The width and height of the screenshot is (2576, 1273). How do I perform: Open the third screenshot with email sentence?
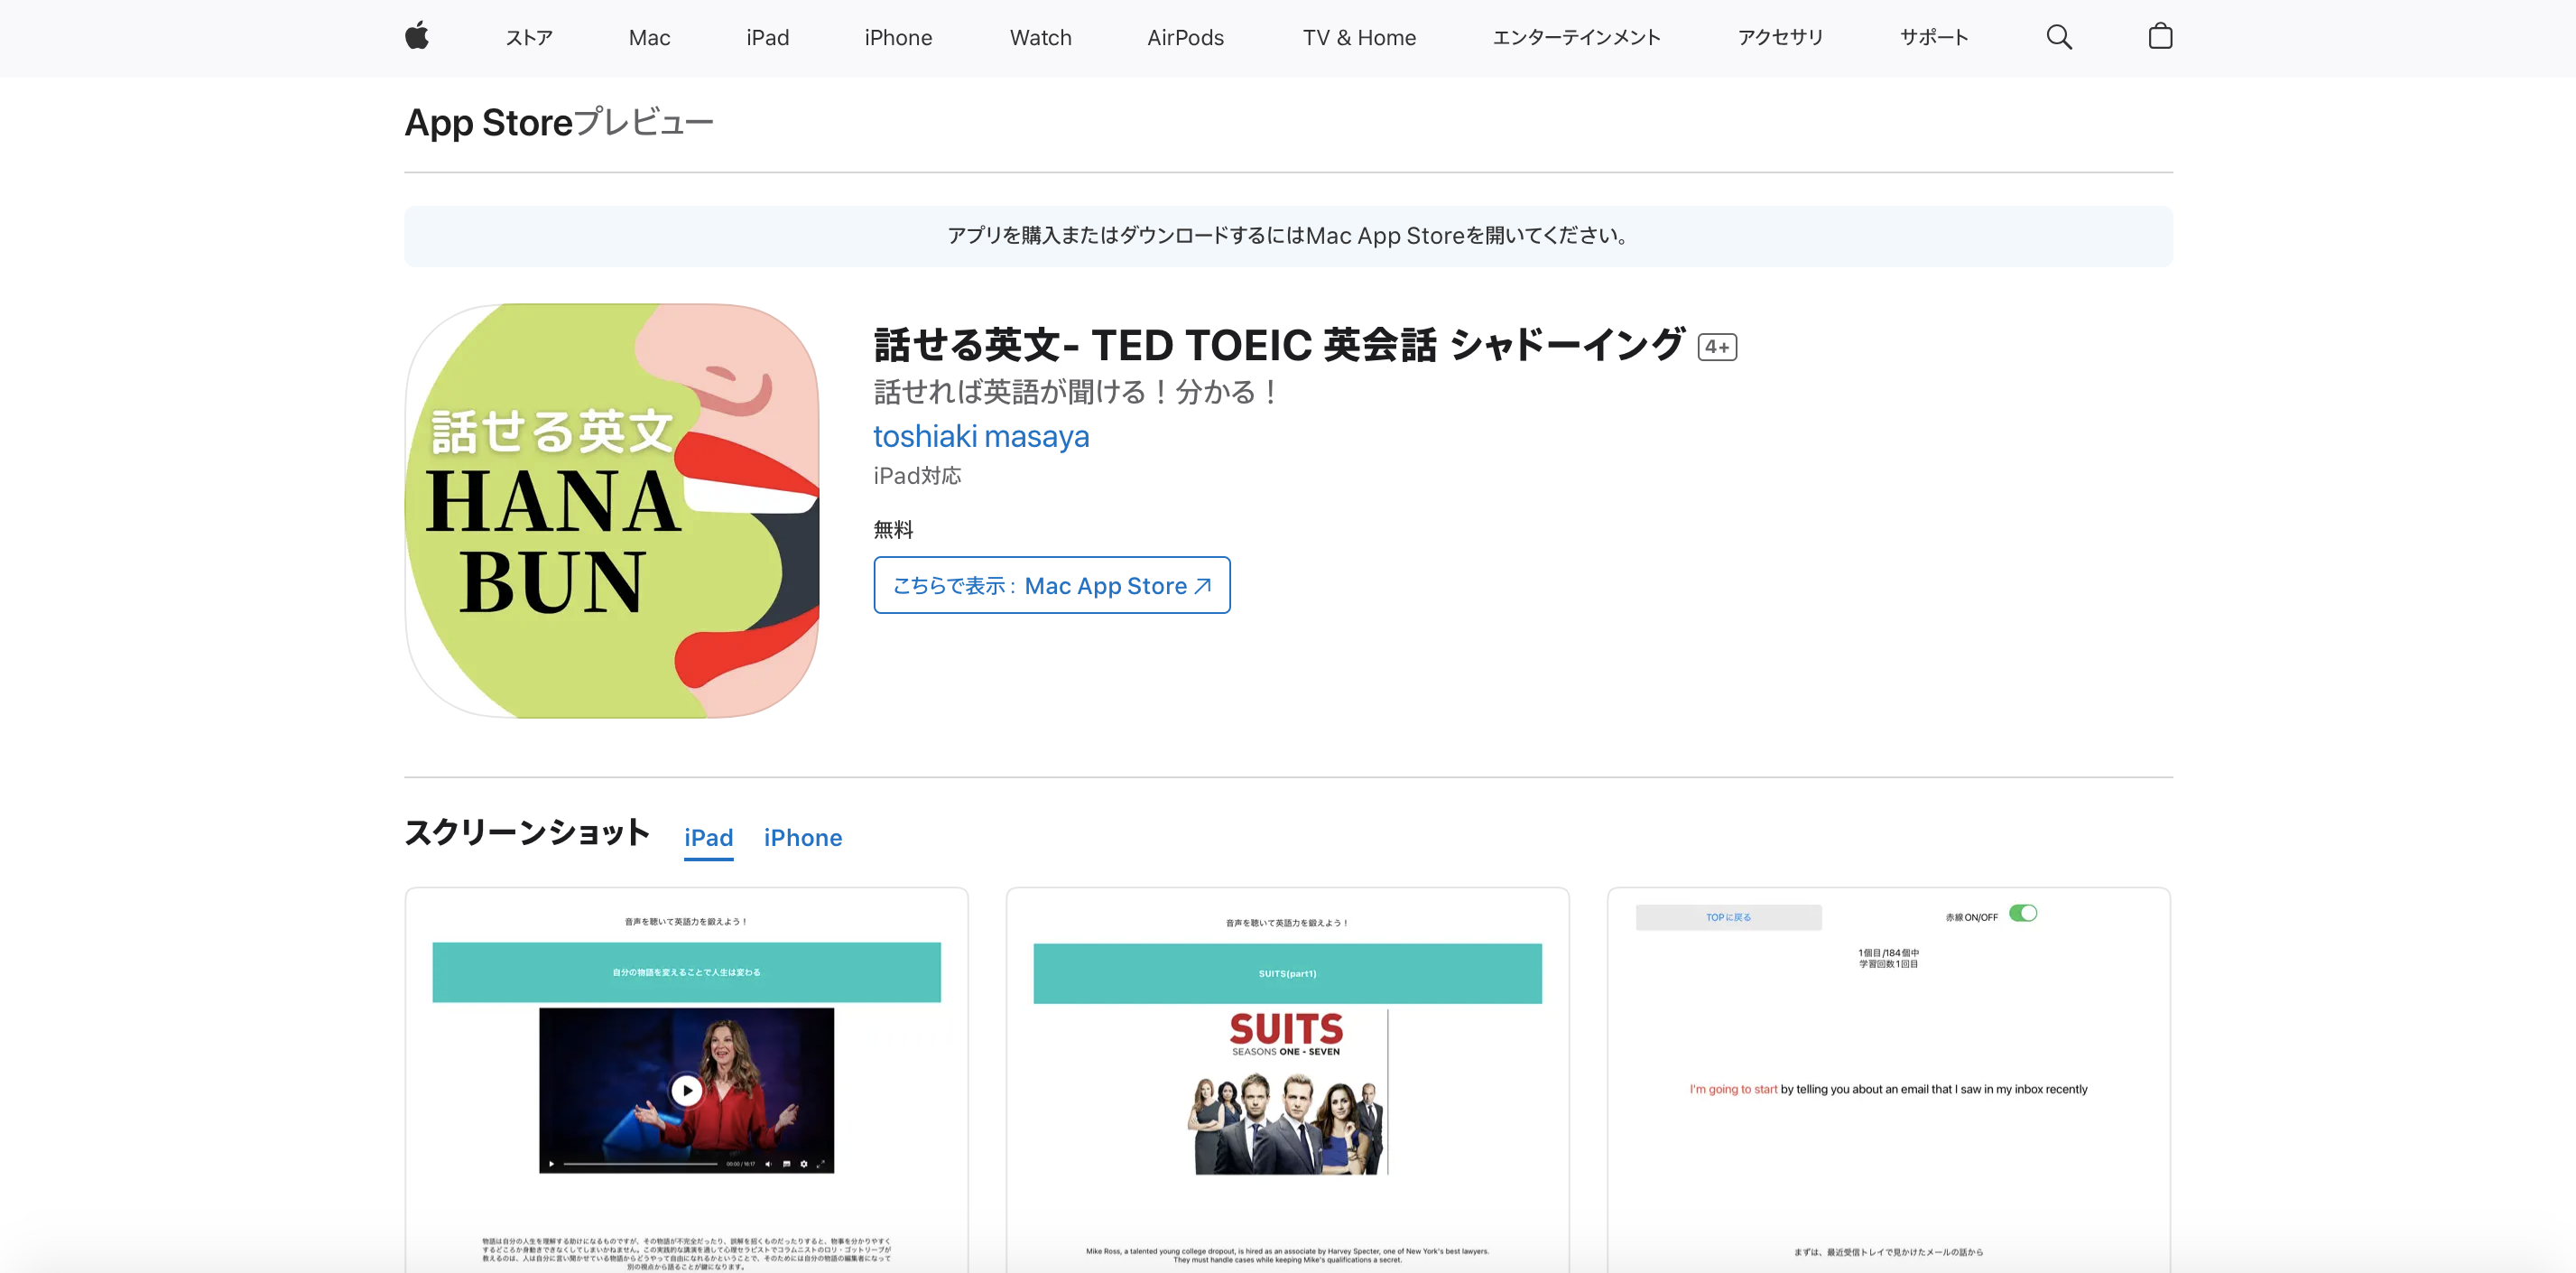(1888, 1080)
